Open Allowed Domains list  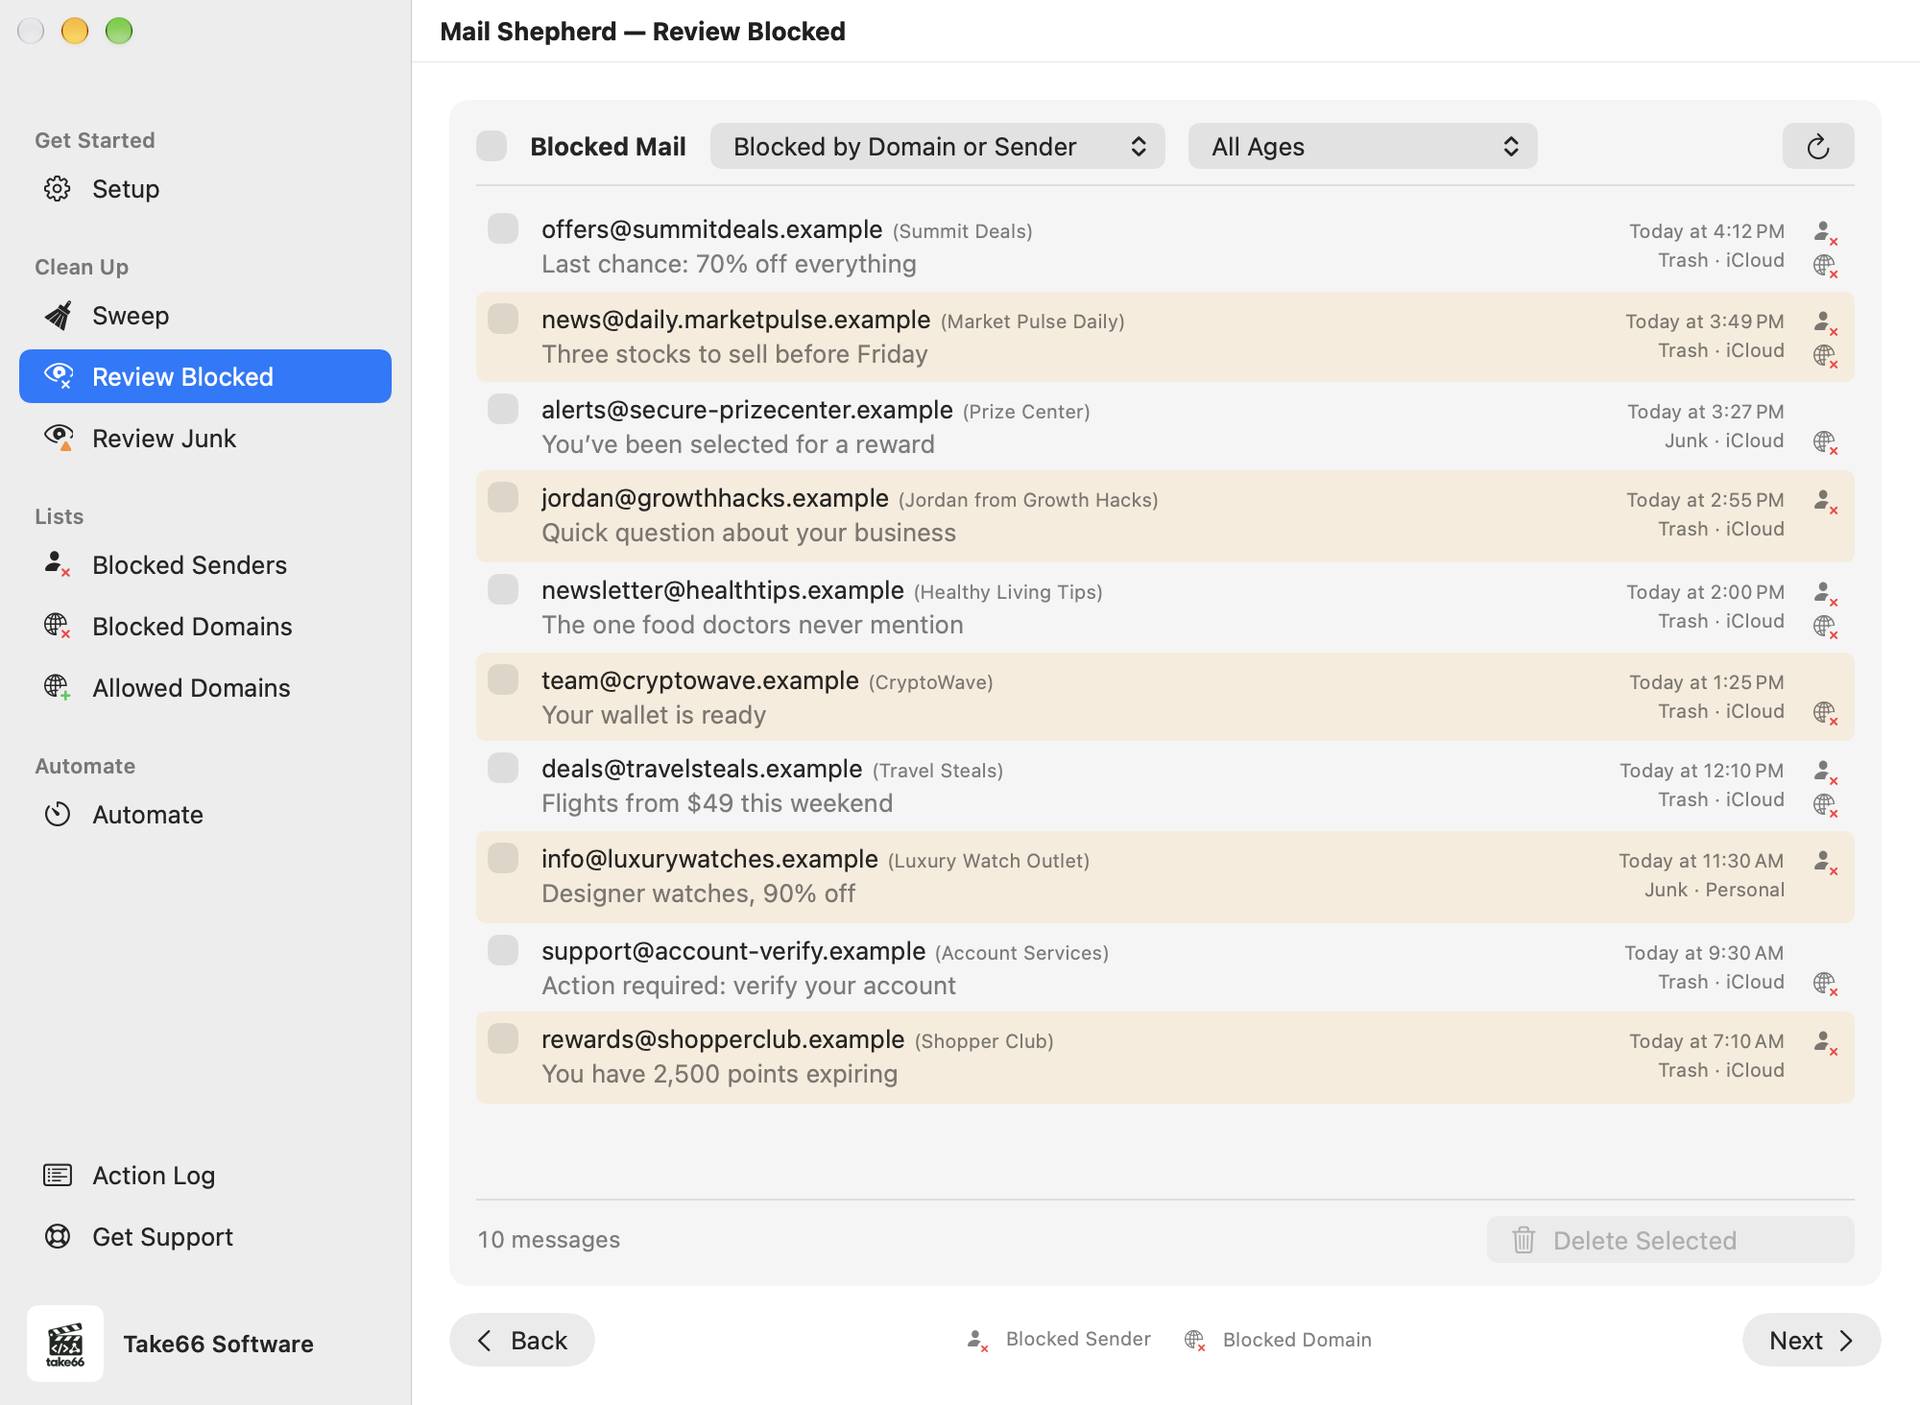(x=205, y=688)
